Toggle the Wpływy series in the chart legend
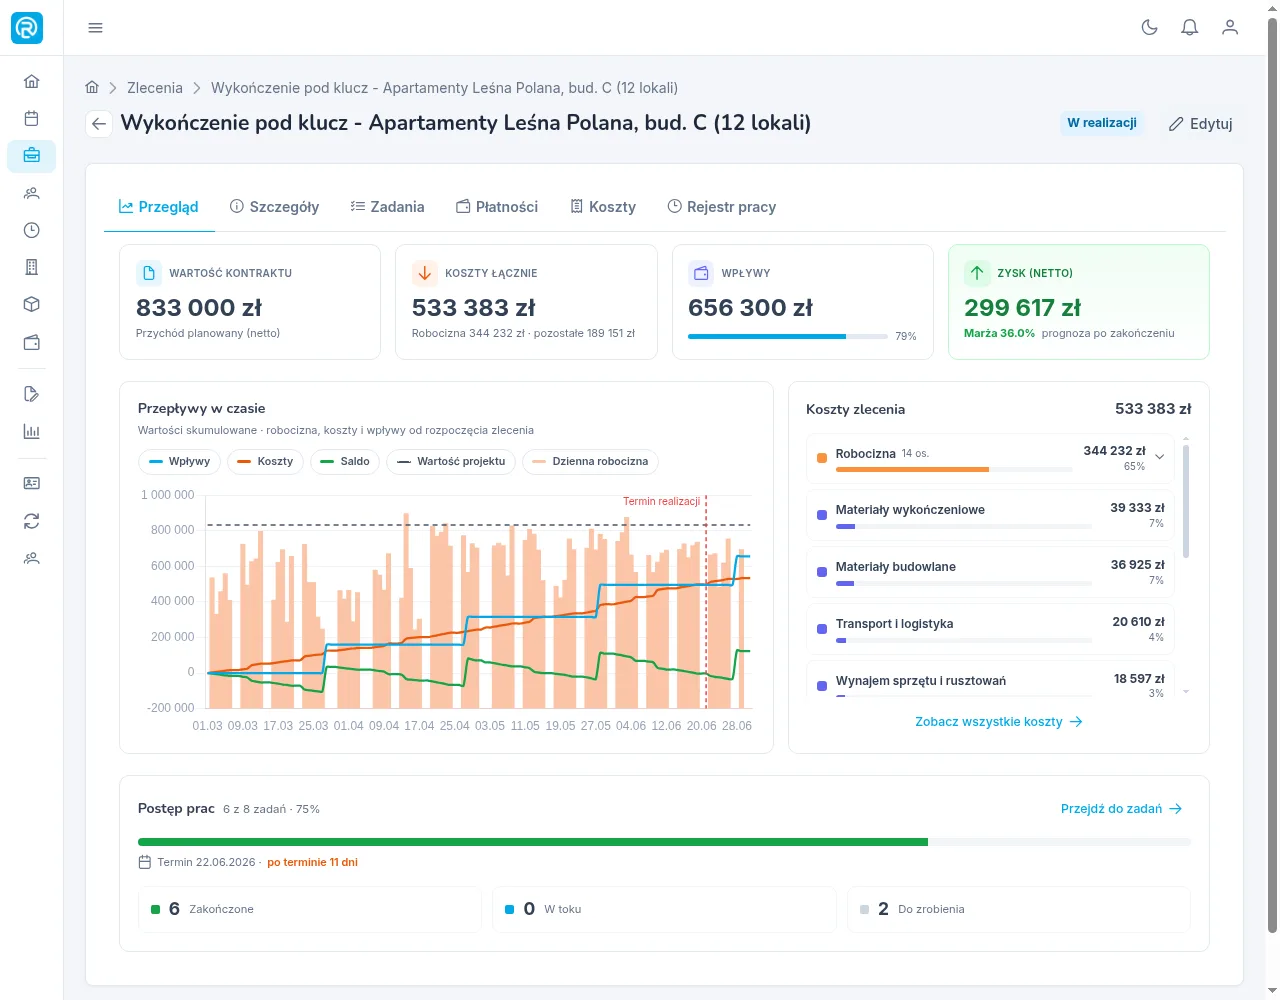 pyautogui.click(x=179, y=462)
